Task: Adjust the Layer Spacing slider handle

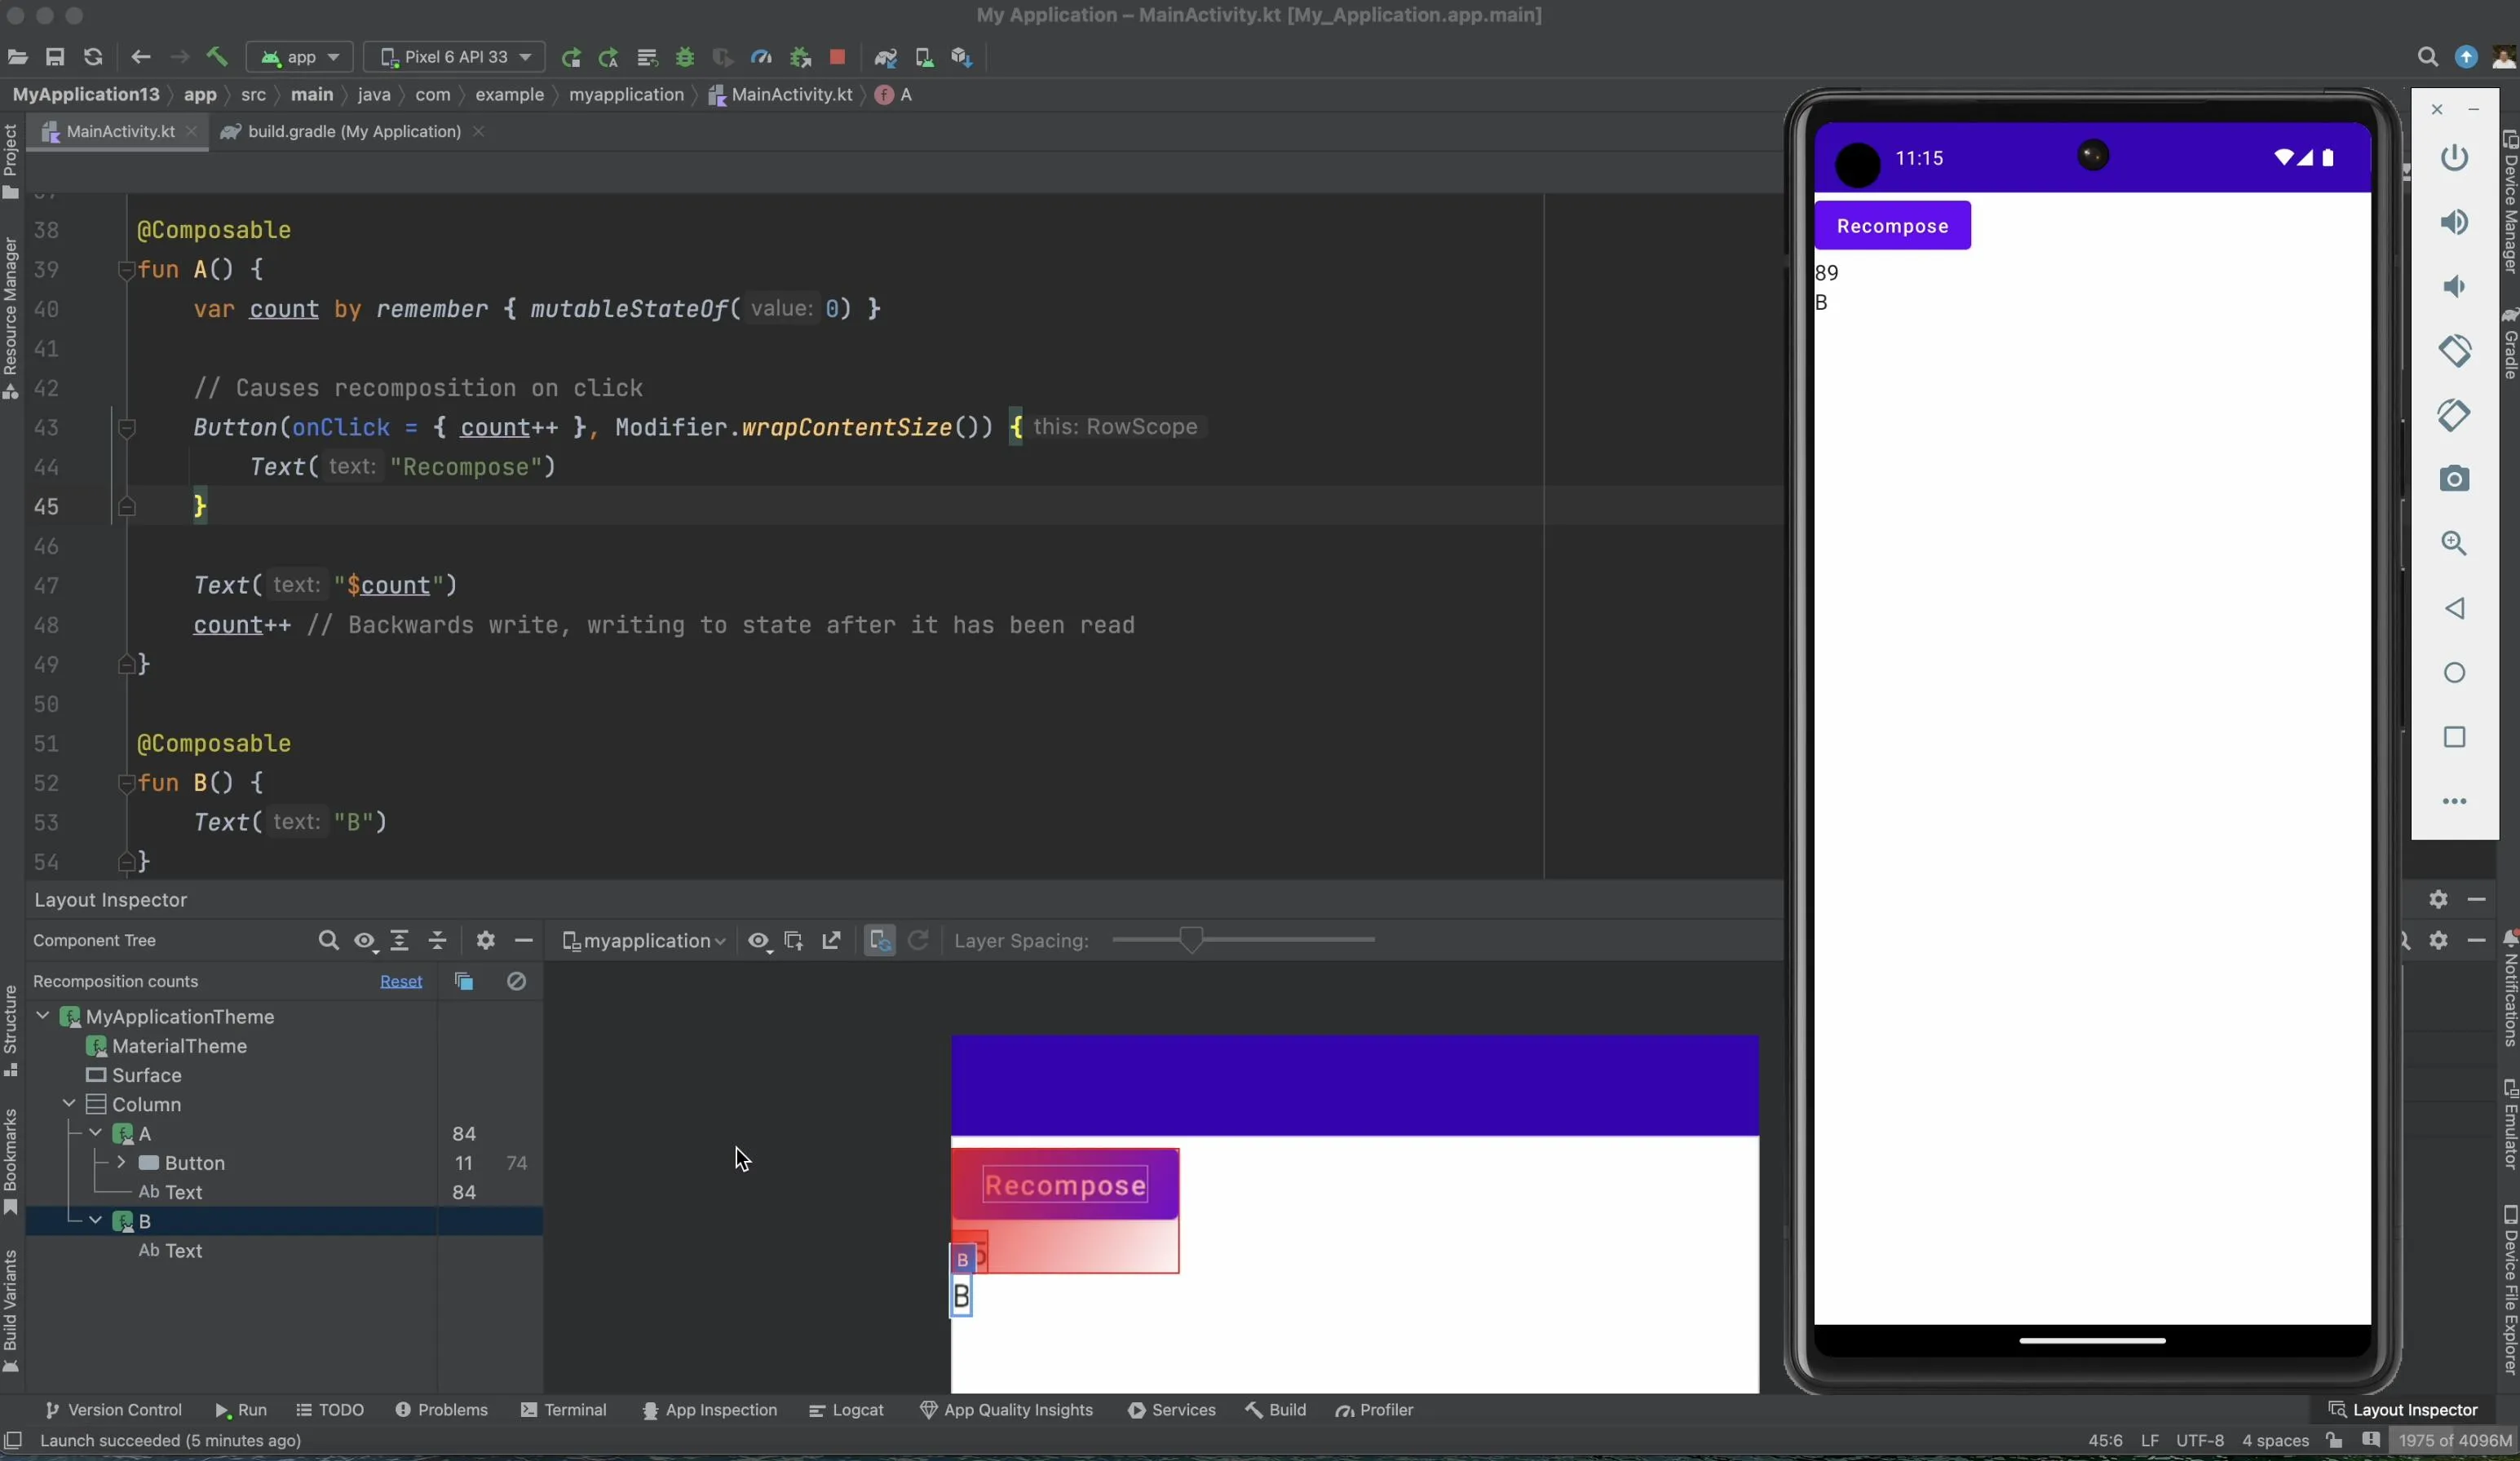Action: 1190,940
